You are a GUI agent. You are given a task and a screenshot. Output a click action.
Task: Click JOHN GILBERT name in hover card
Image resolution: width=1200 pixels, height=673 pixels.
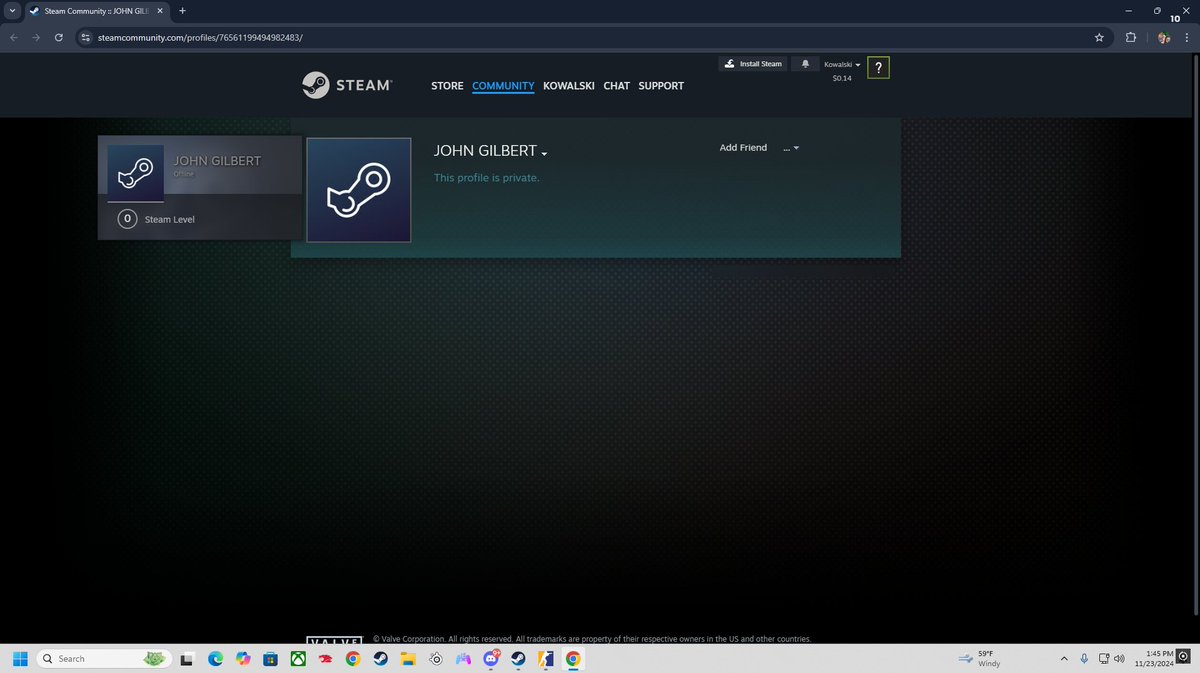[218, 161]
